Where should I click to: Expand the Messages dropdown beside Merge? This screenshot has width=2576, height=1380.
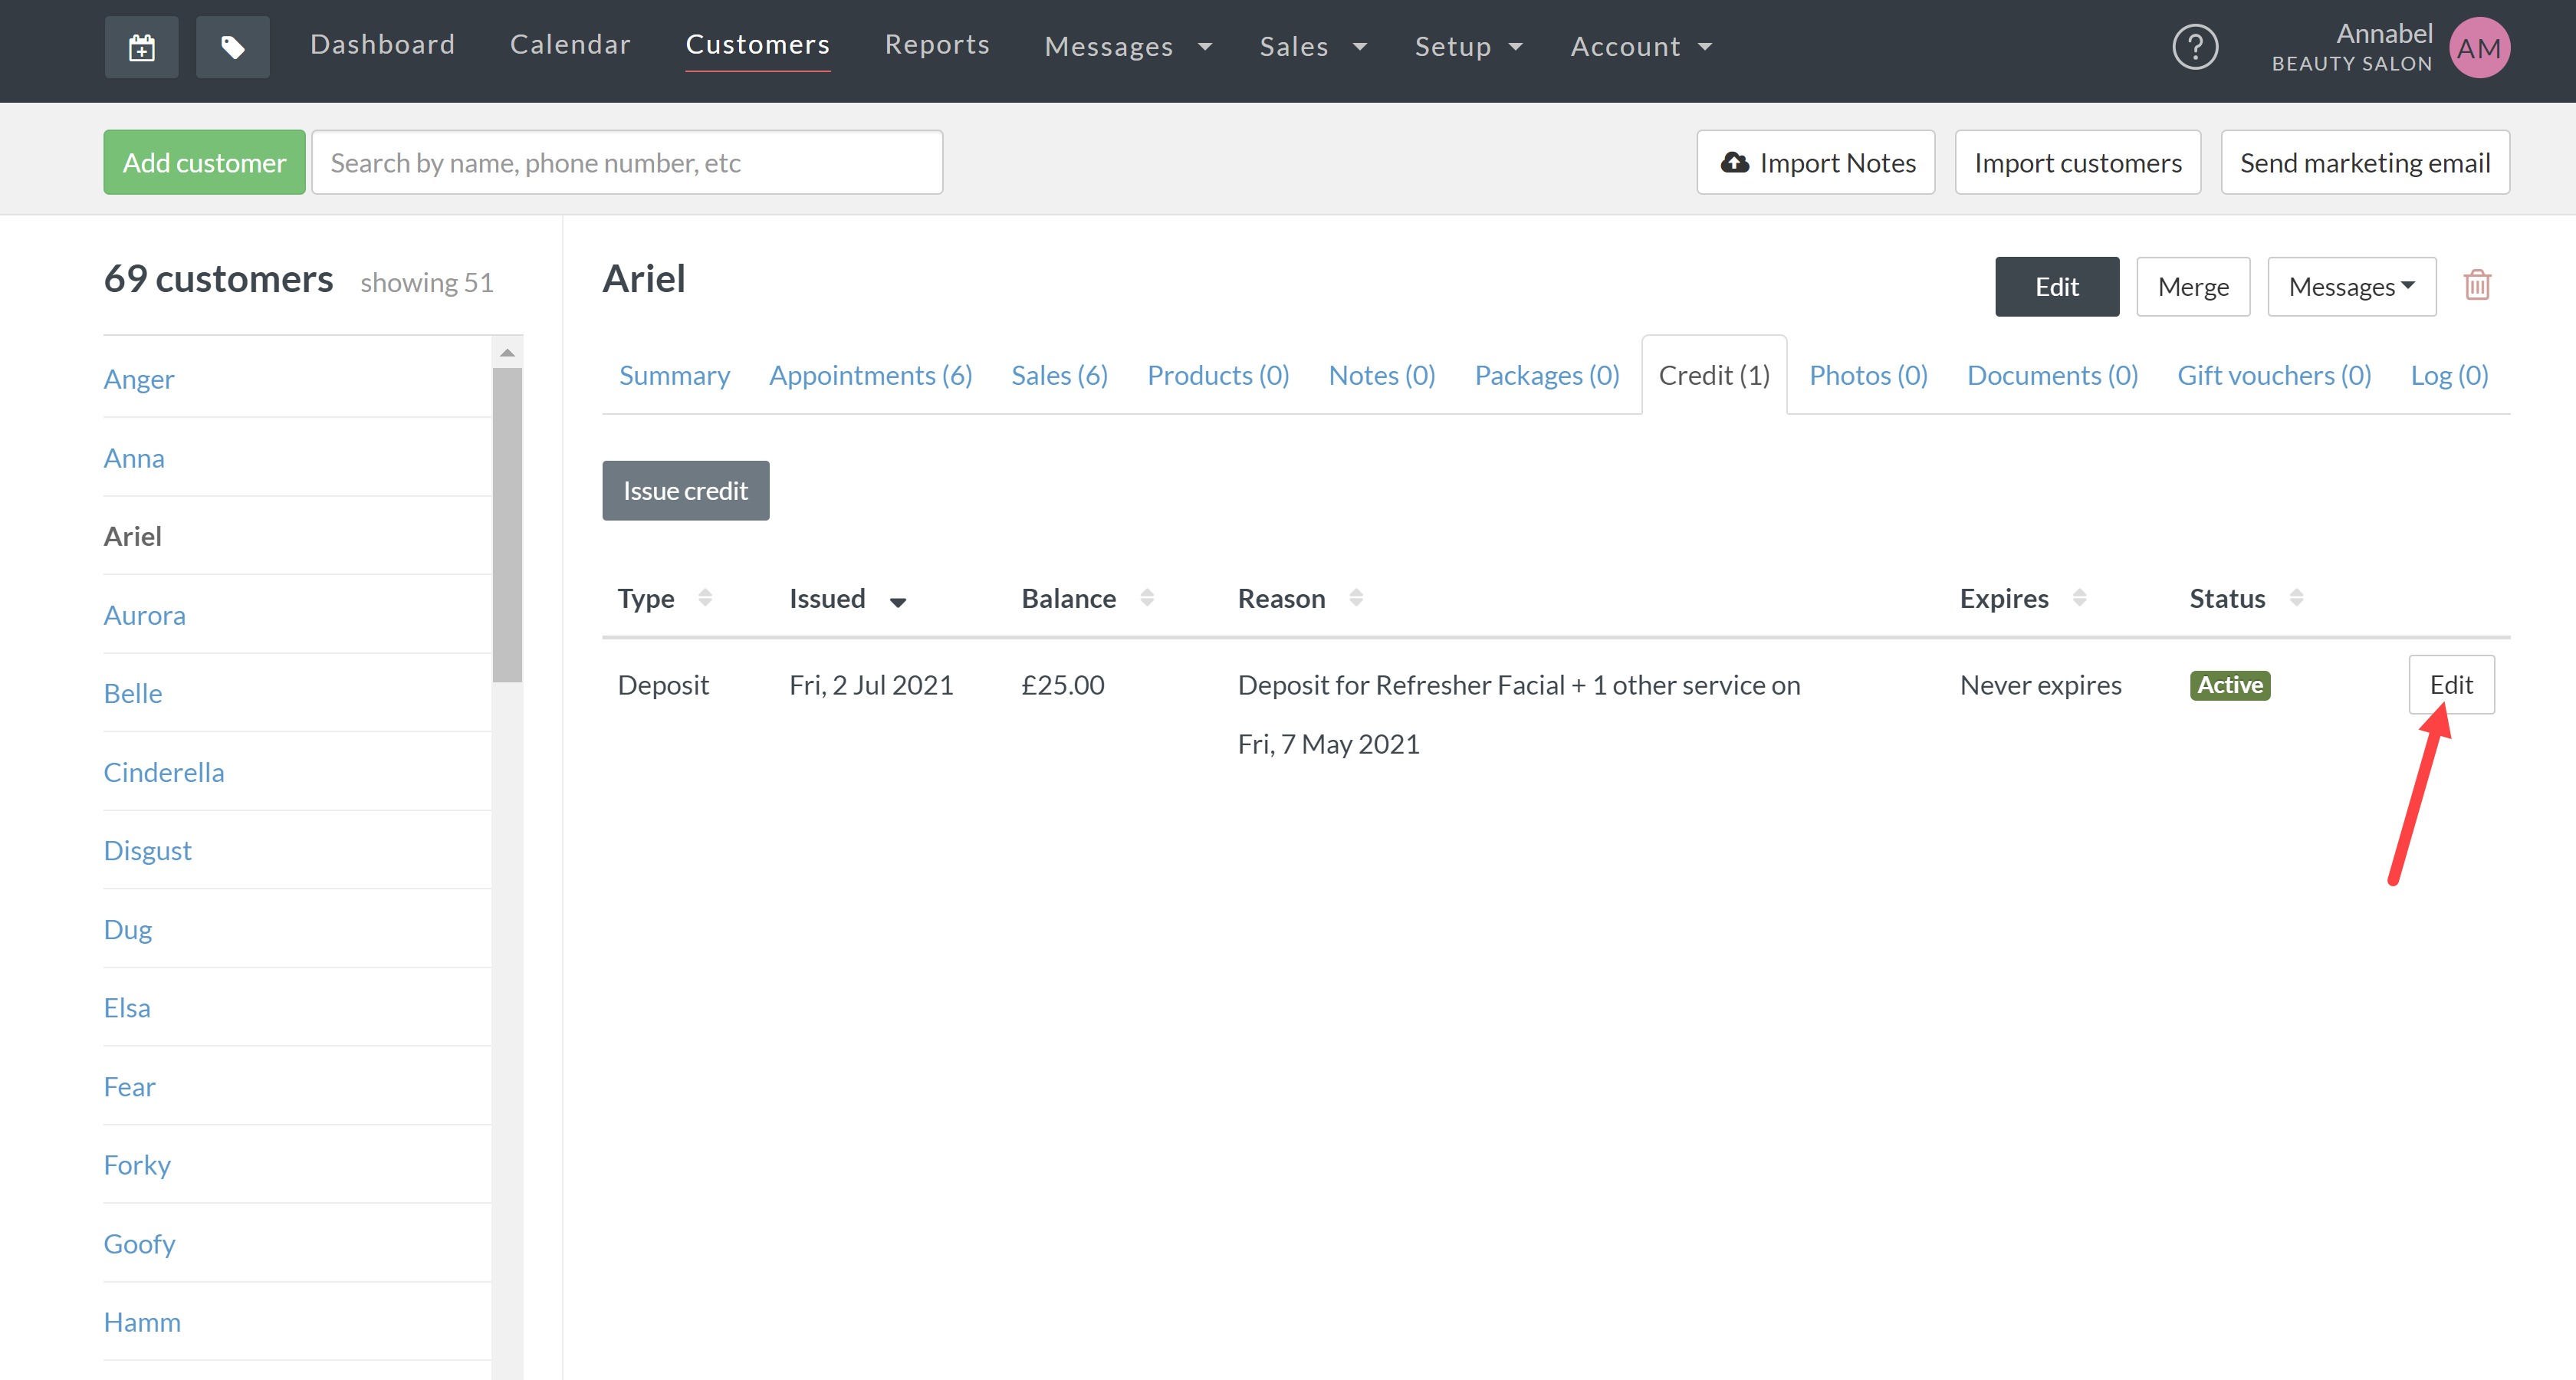point(2351,286)
